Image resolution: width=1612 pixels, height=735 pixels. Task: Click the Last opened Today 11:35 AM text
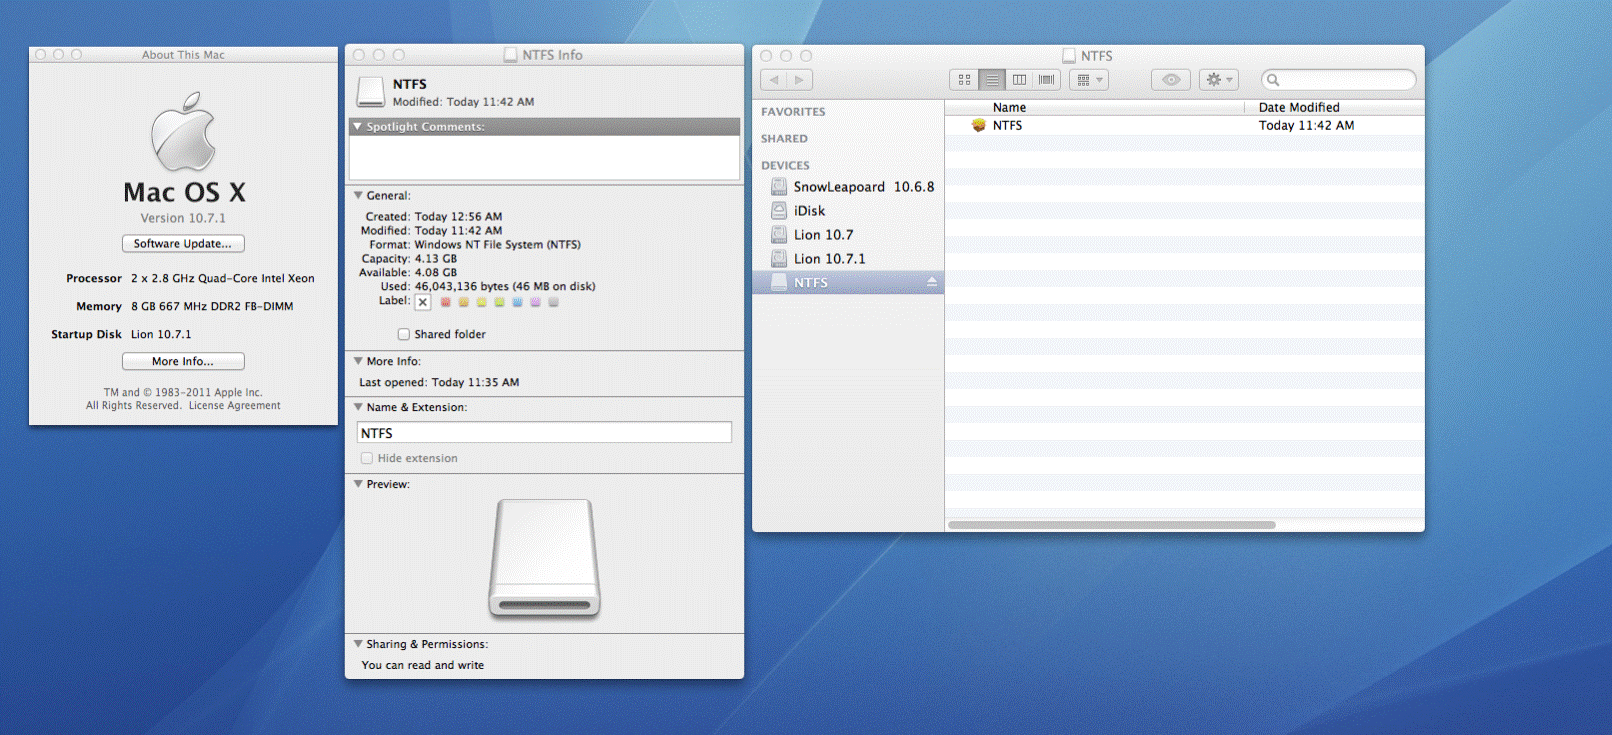[x=439, y=383]
